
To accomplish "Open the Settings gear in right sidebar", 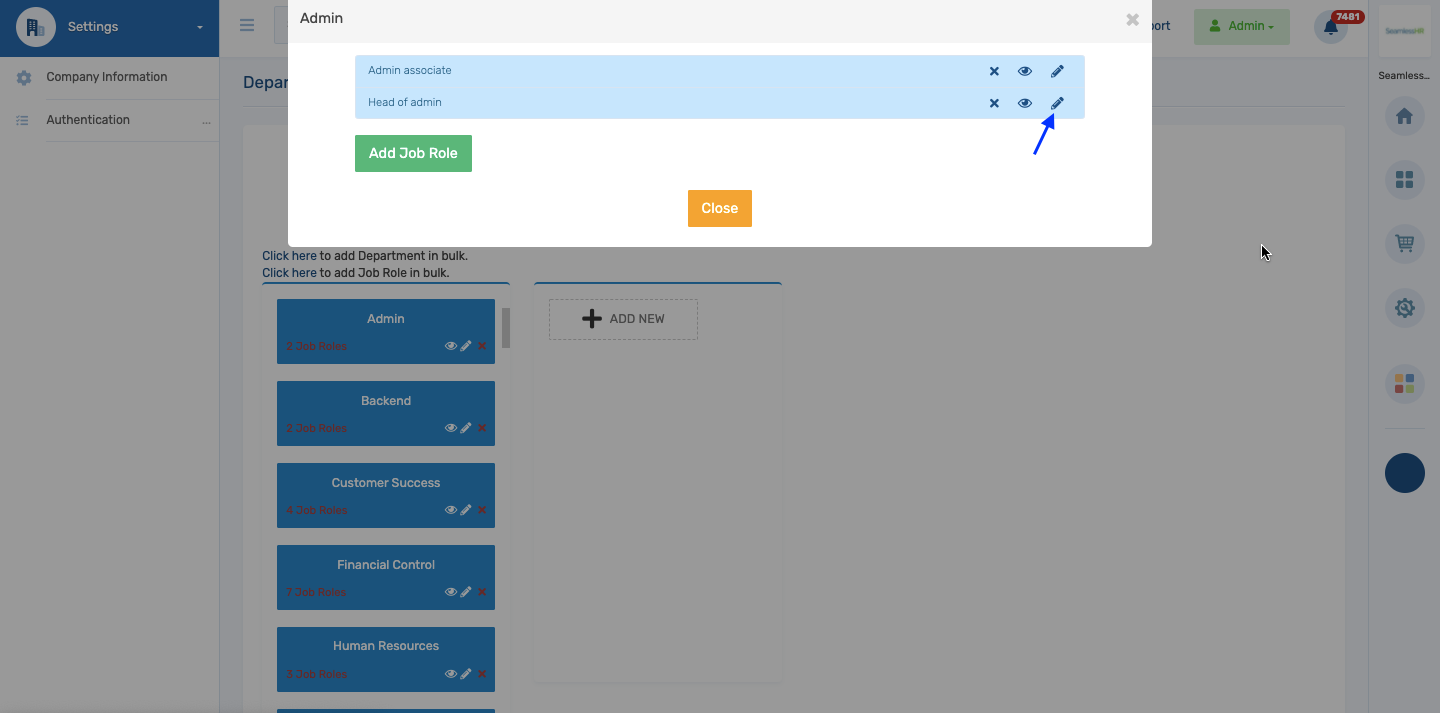I will 1404,308.
